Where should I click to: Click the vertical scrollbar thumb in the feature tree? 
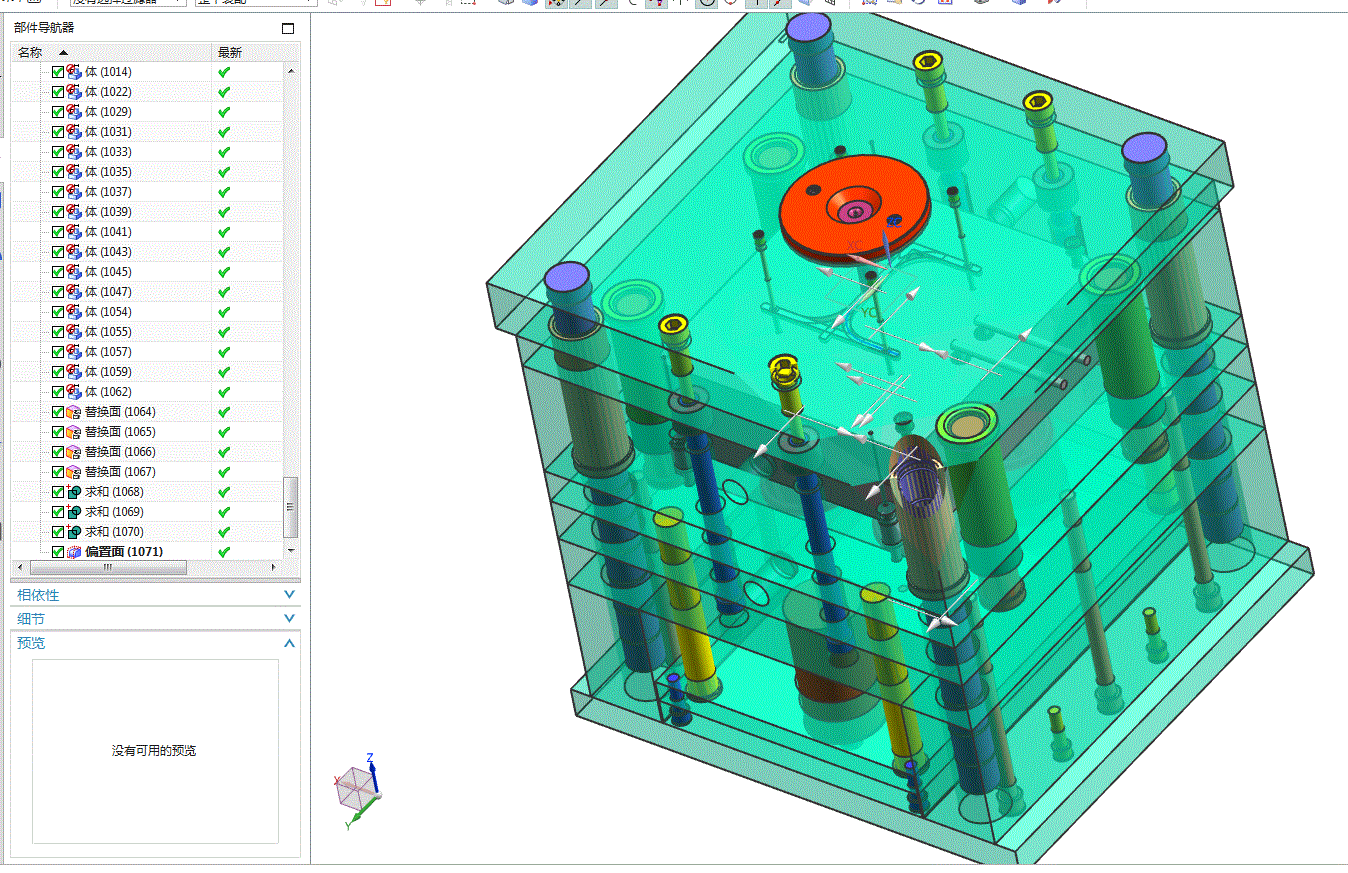pos(291,506)
